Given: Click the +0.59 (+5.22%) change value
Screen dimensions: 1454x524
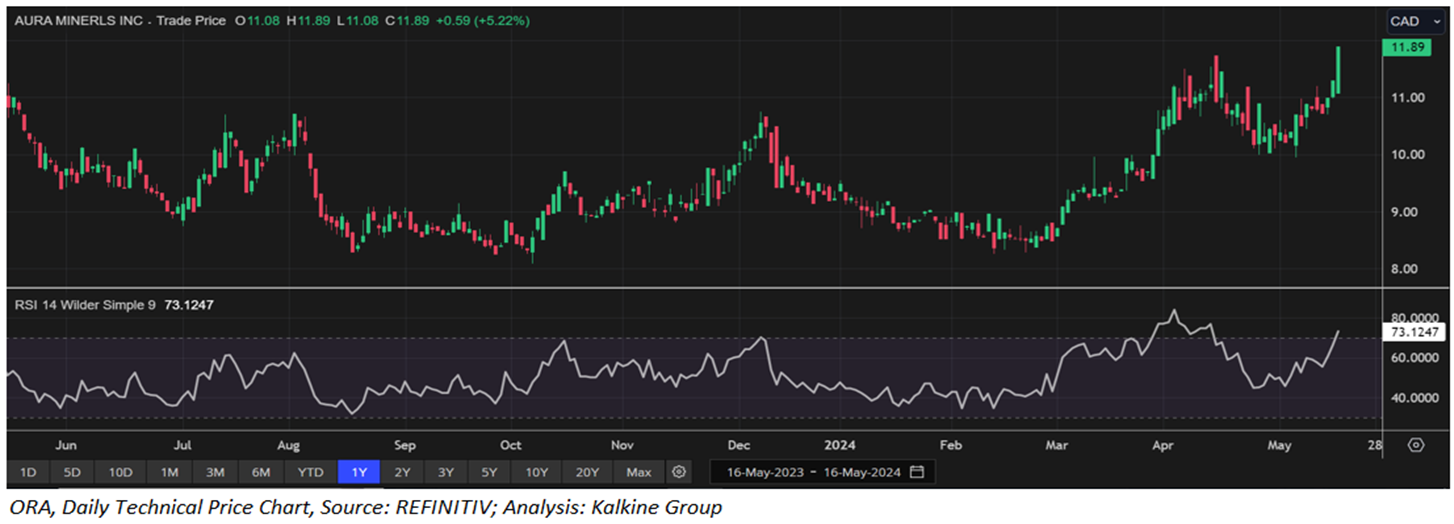Looking at the screenshot, I should point(481,21).
